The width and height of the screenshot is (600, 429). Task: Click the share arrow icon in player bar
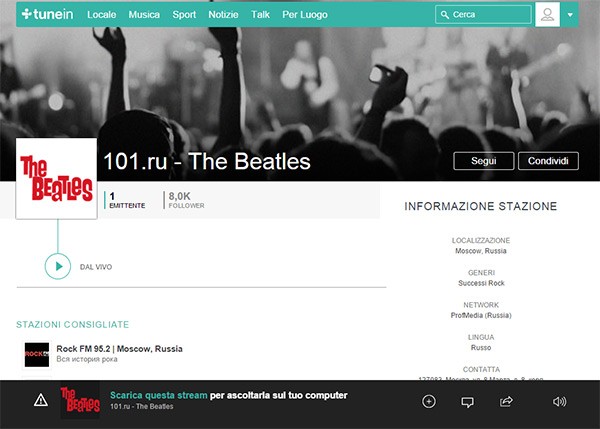point(506,401)
